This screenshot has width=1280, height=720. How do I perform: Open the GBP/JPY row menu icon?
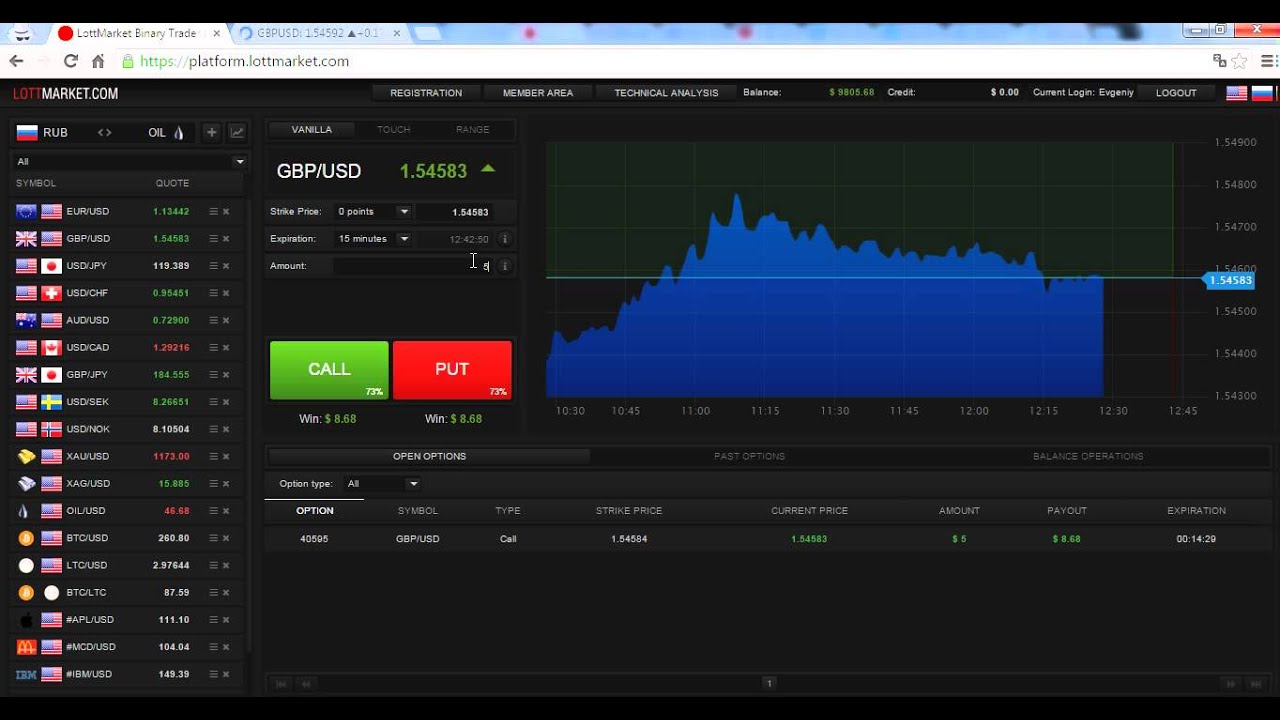pos(213,374)
